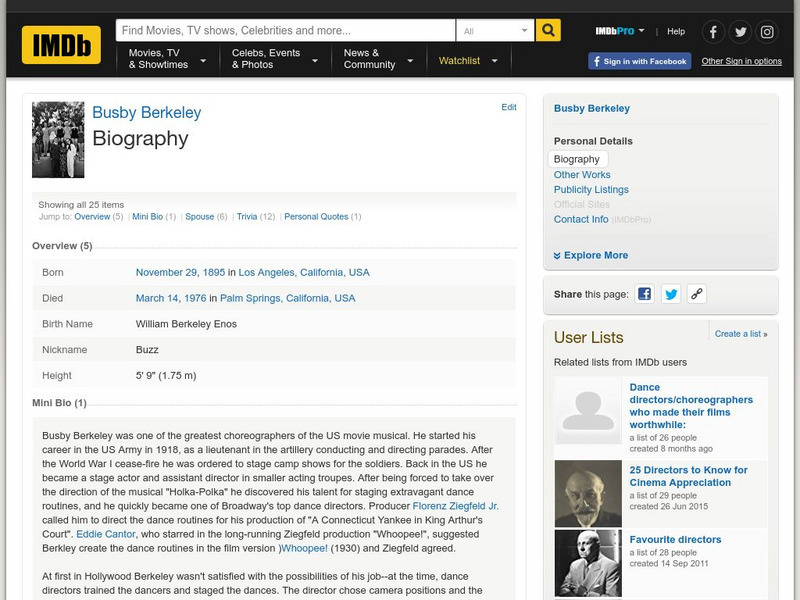This screenshot has width=800, height=600.
Task: Copy page link via chain icon
Action: pos(697,294)
